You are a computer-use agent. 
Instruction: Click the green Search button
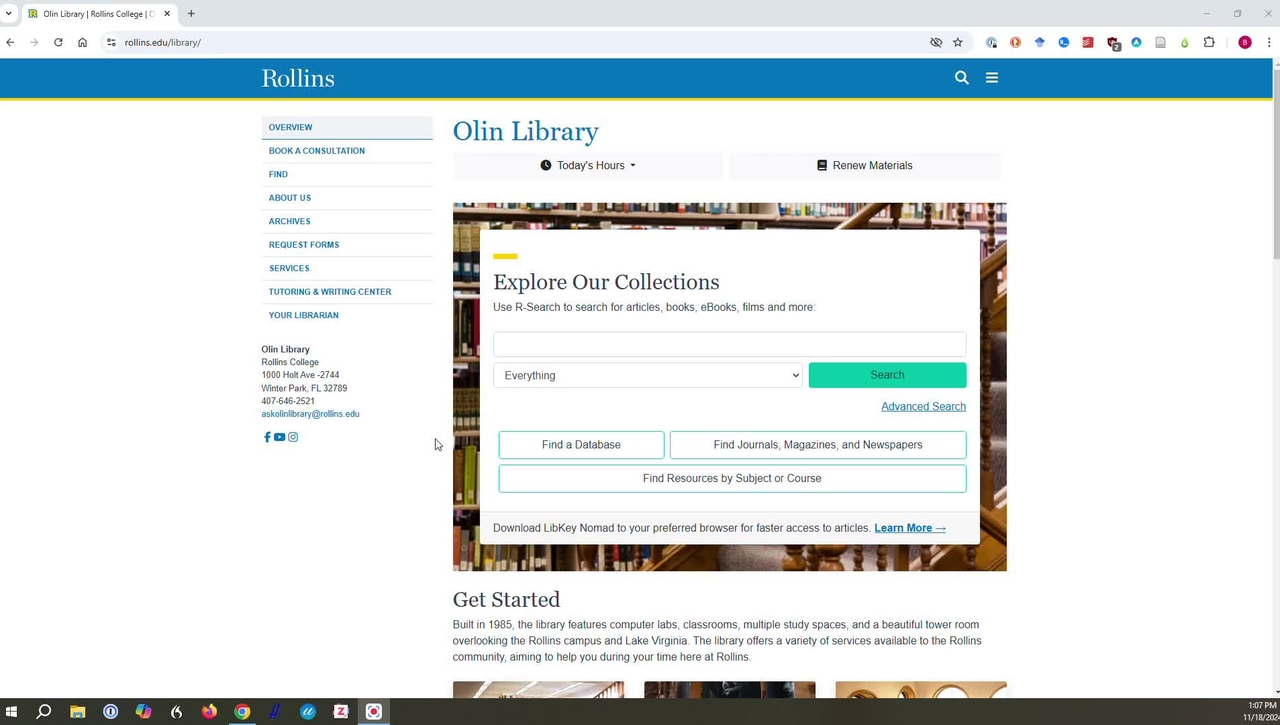(x=887, y=375)
